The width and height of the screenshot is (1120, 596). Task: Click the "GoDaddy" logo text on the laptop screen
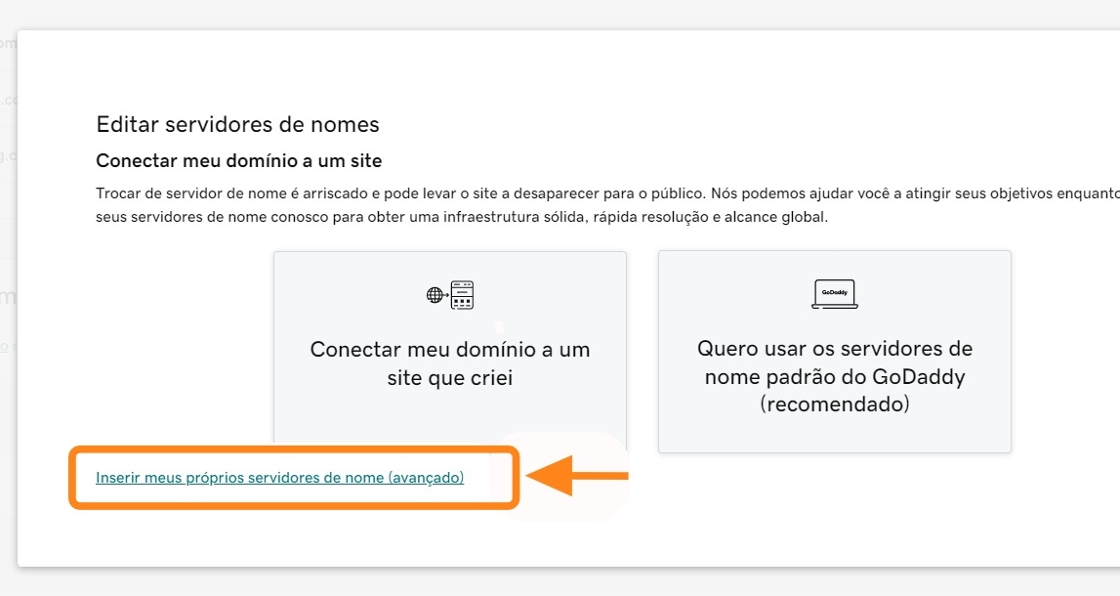[x=834, y=292]
